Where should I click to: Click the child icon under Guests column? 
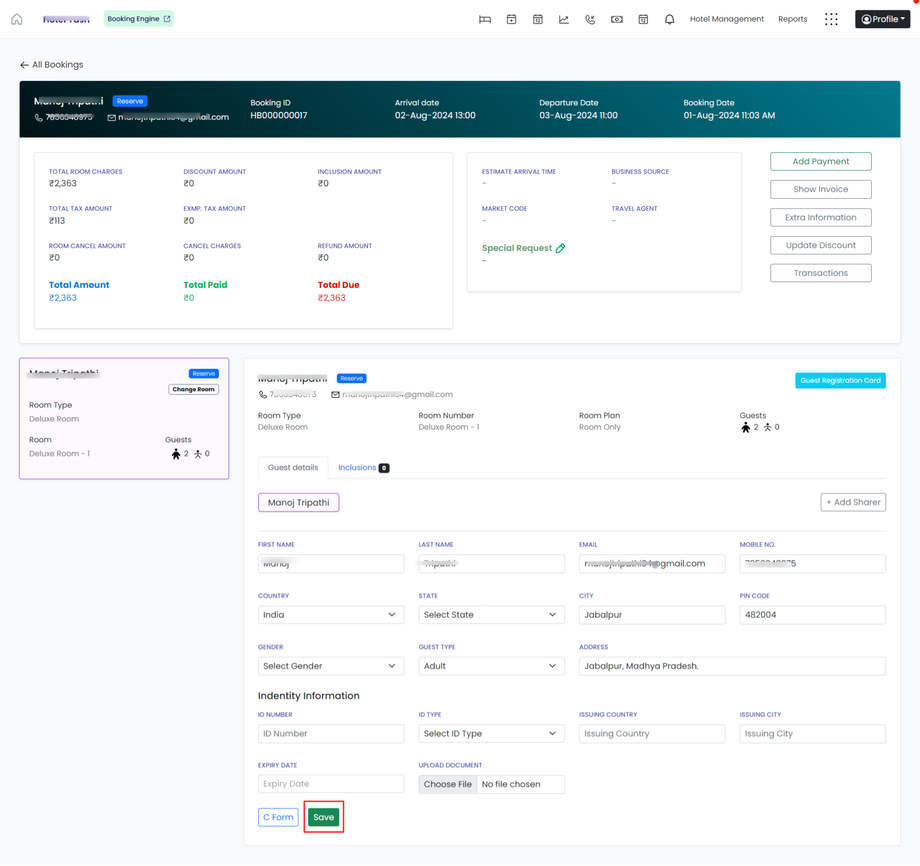tap(767, 428)
